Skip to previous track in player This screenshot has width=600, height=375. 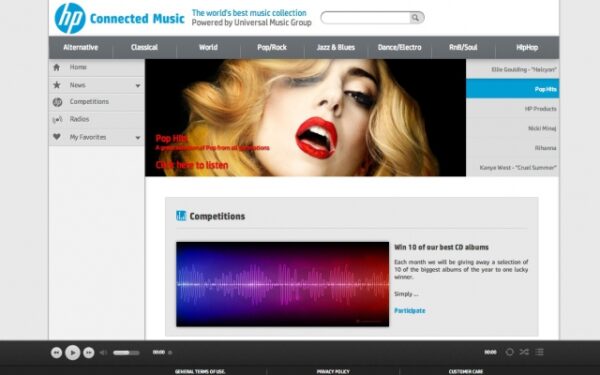pyautogui.click(x=57, y=352)
